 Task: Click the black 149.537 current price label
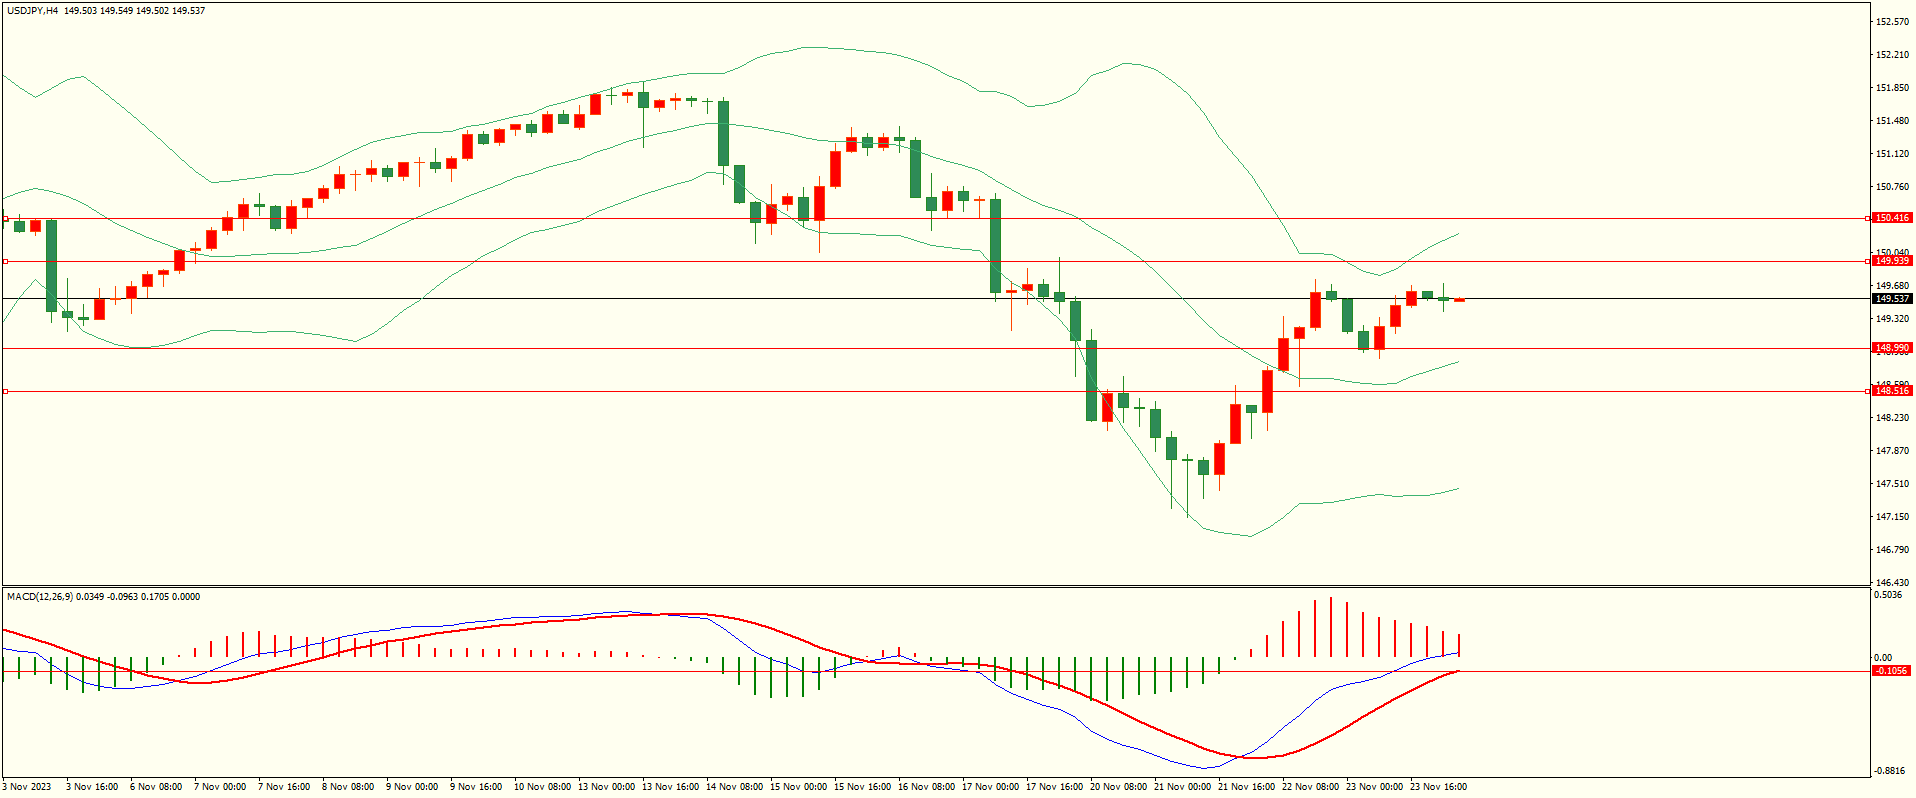(1892, 299)
